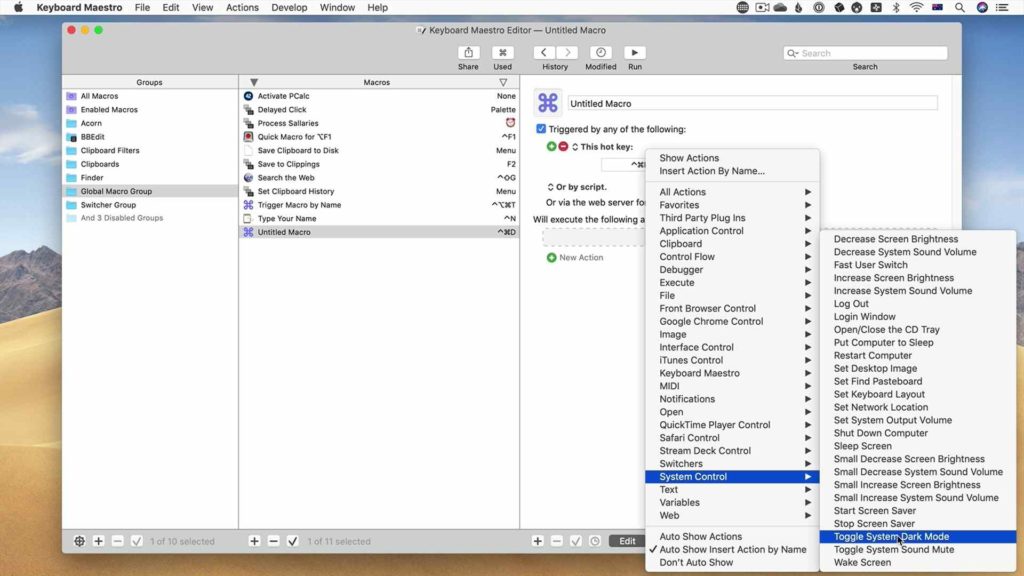This screenshot has width=1024, height=576.
Task: Select Wake Screen action
Action: pos(918,562)
